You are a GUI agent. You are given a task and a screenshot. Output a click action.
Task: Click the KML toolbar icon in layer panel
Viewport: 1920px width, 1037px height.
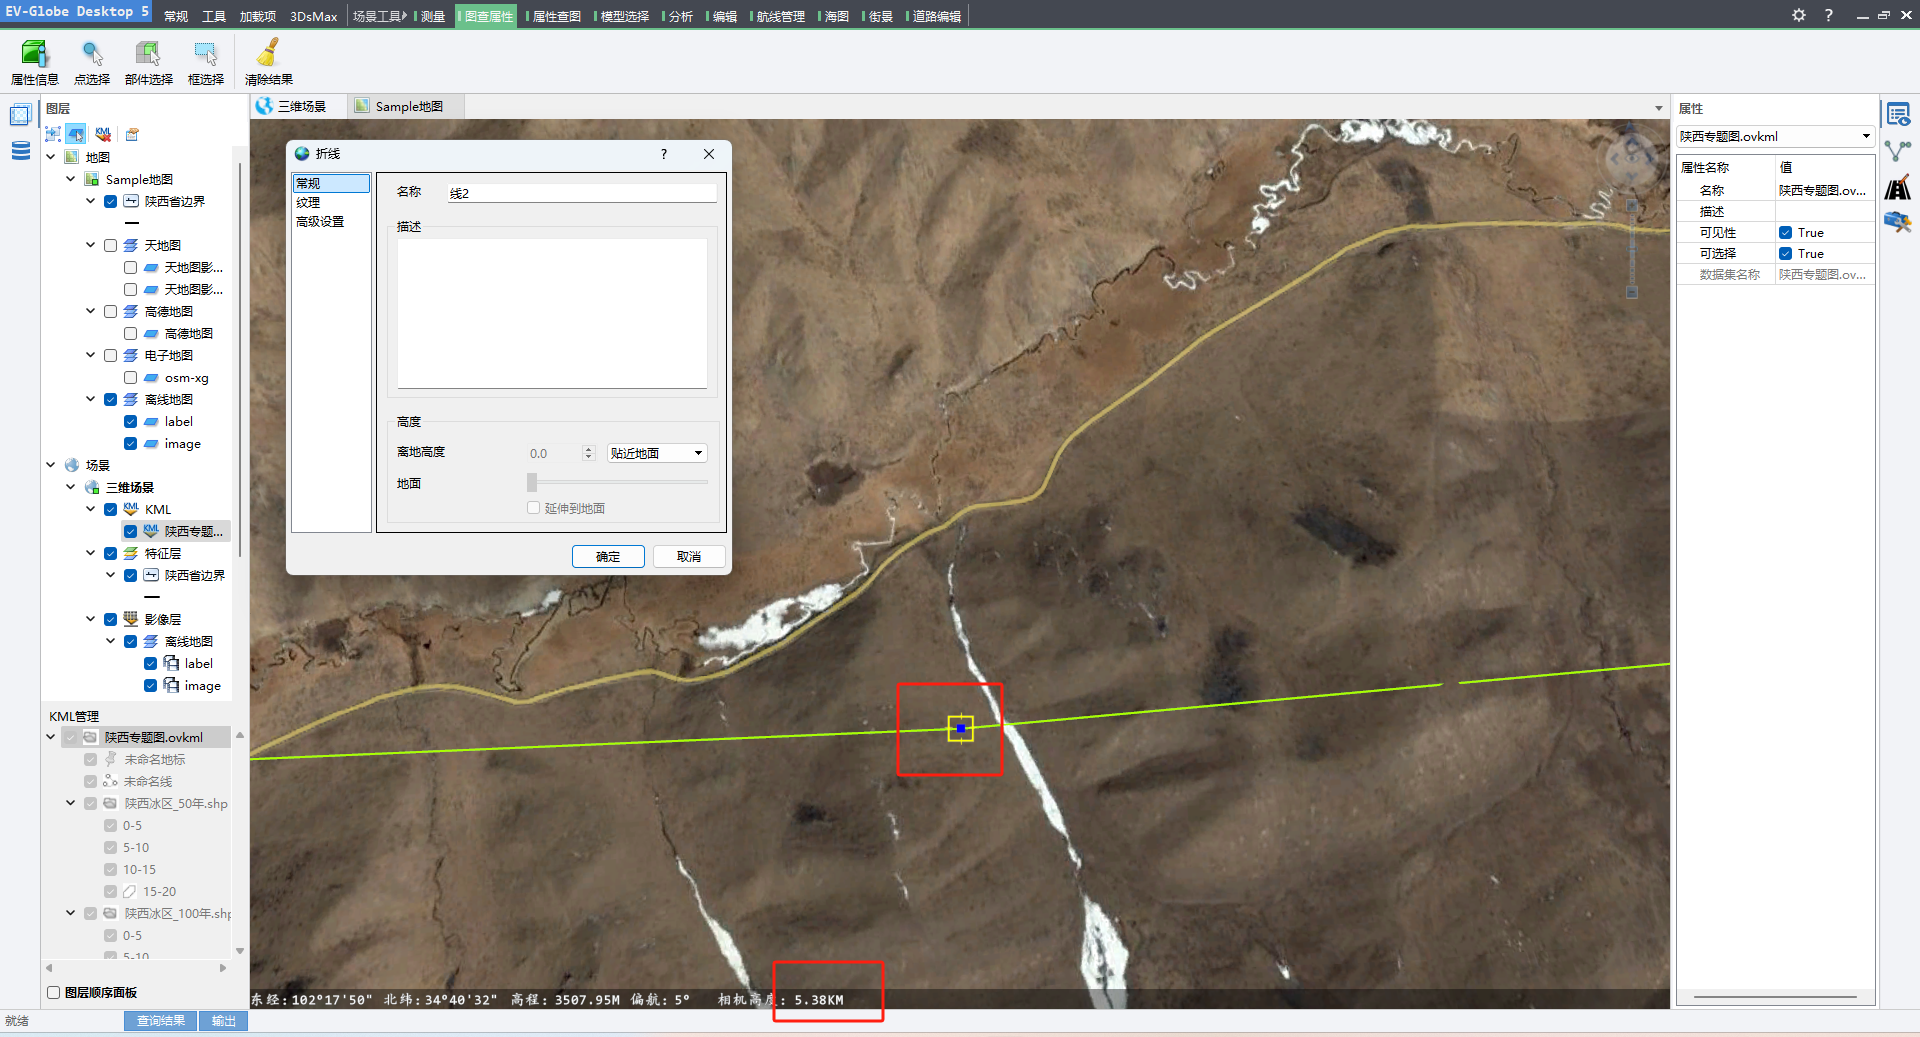(x=103, y=134)
